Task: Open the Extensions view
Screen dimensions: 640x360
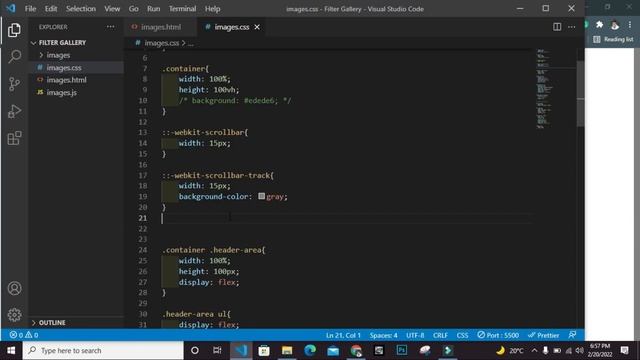Action: (x=14, y=138)
